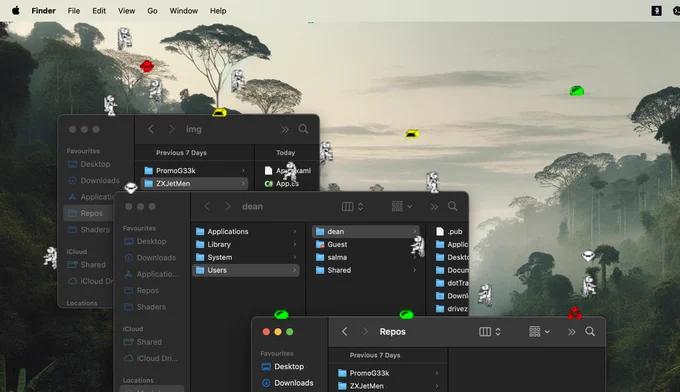
Task: Open the Finder menu in the menu bar
Action: click(x=43, y=11)
